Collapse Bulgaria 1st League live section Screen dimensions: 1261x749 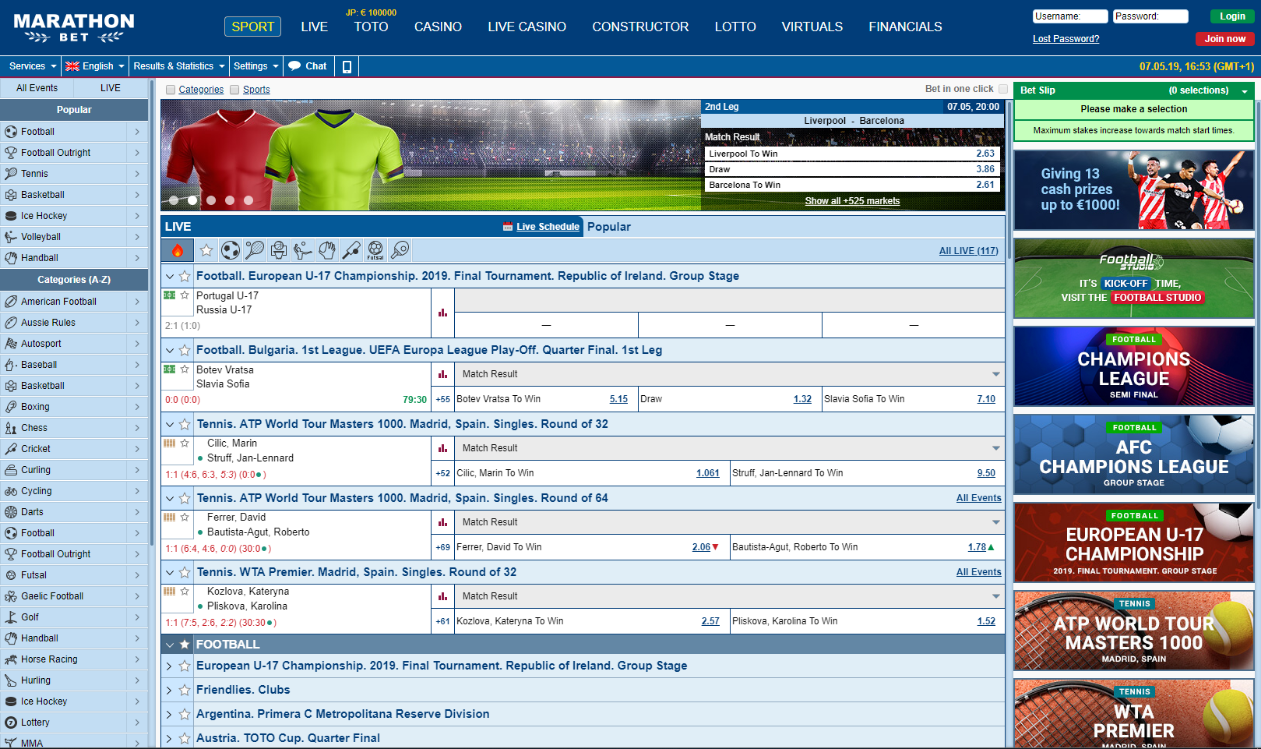coord(169,350)
